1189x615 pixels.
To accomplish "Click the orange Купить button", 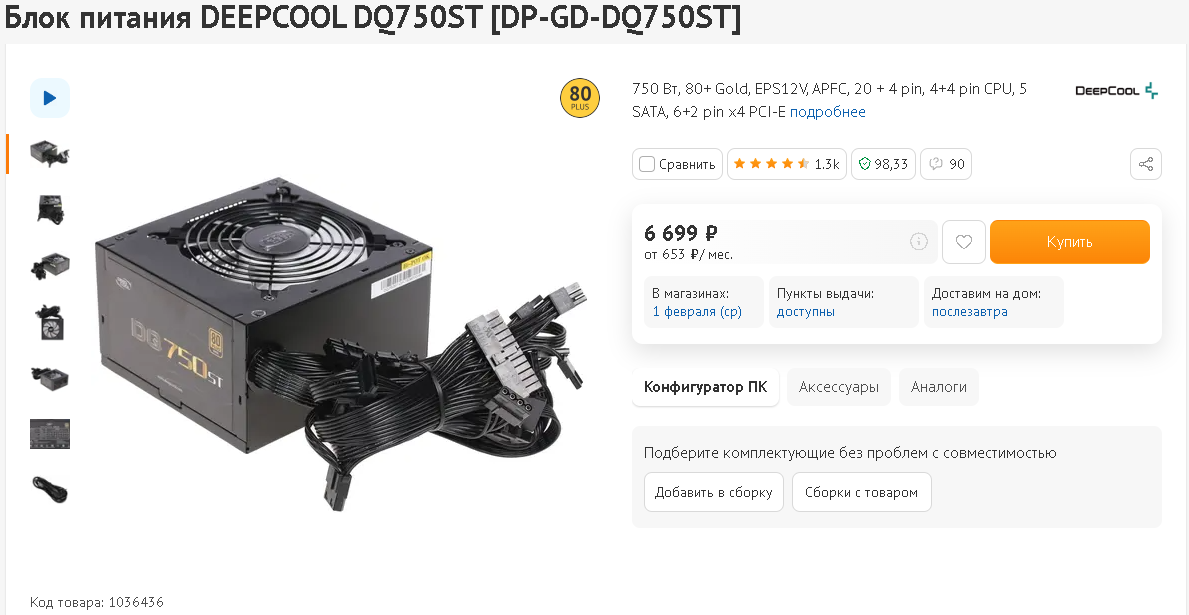I will point(1070,242).
